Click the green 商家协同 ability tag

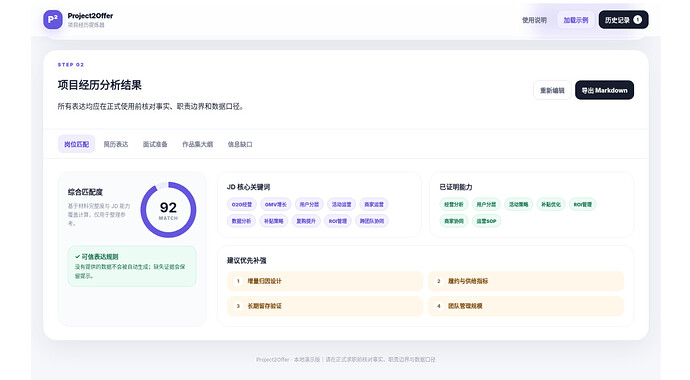point(454,221)
